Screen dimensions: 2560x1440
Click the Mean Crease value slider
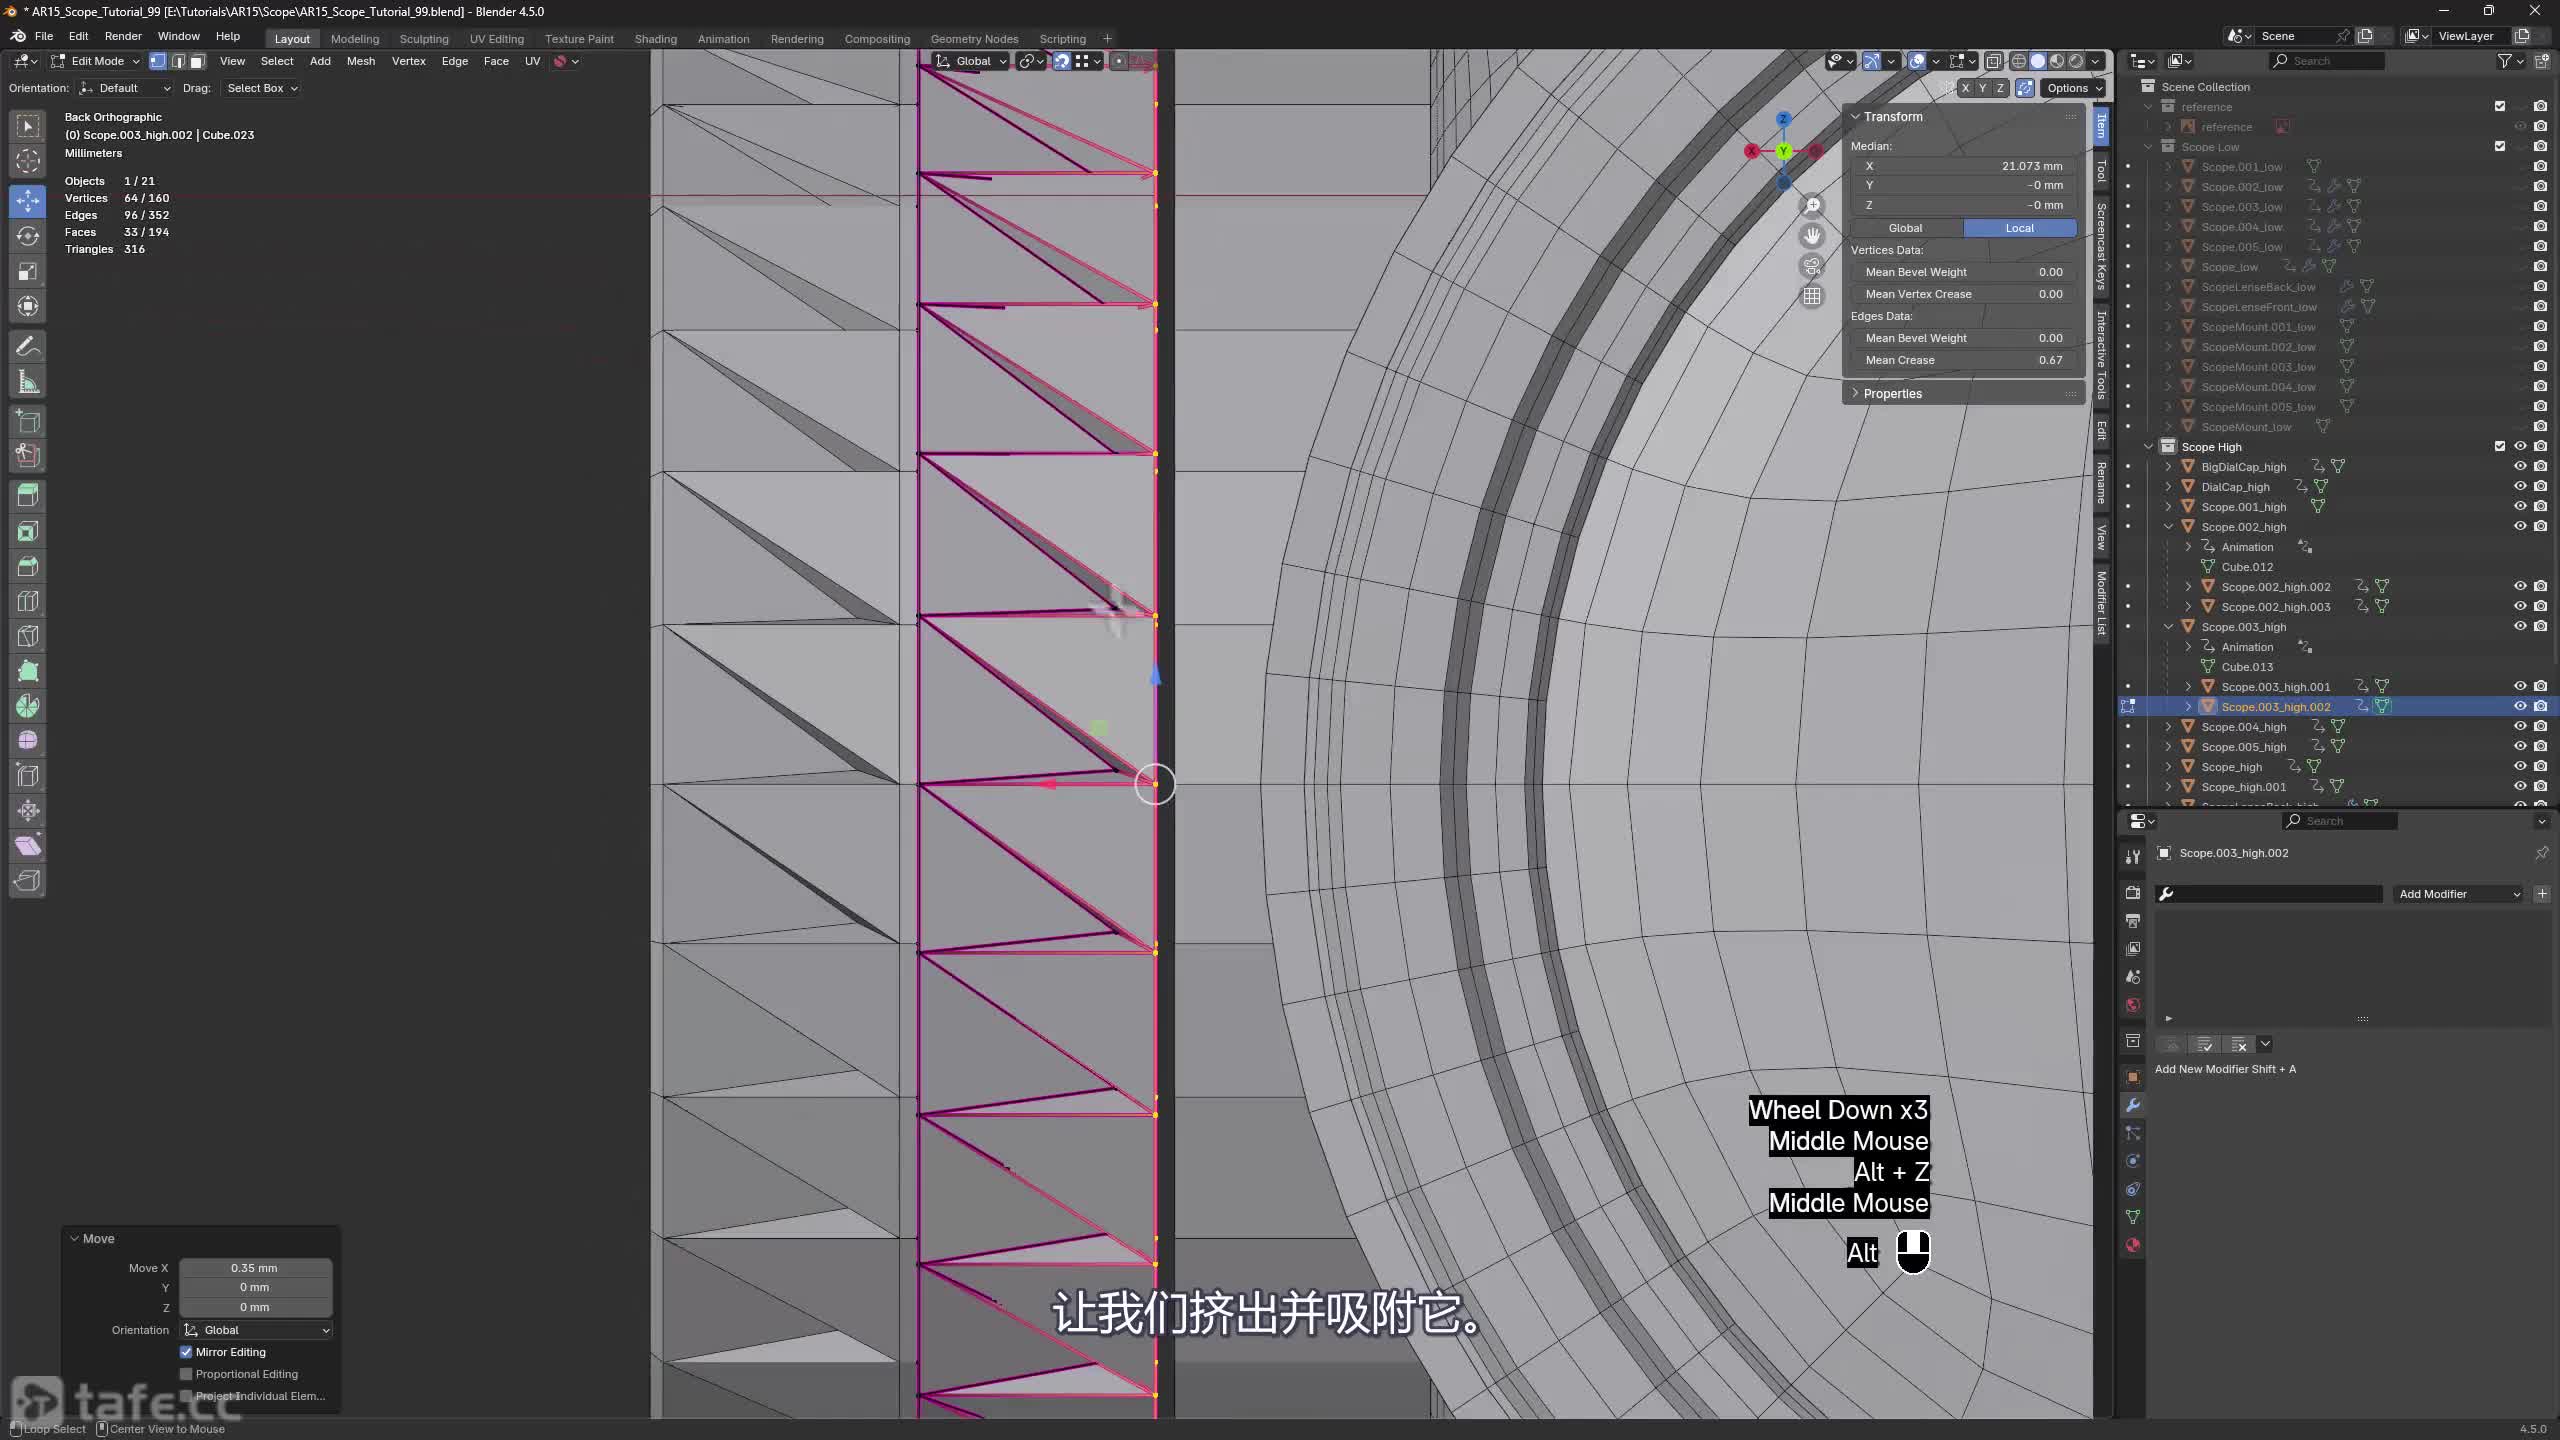[x=1964, y=360]
